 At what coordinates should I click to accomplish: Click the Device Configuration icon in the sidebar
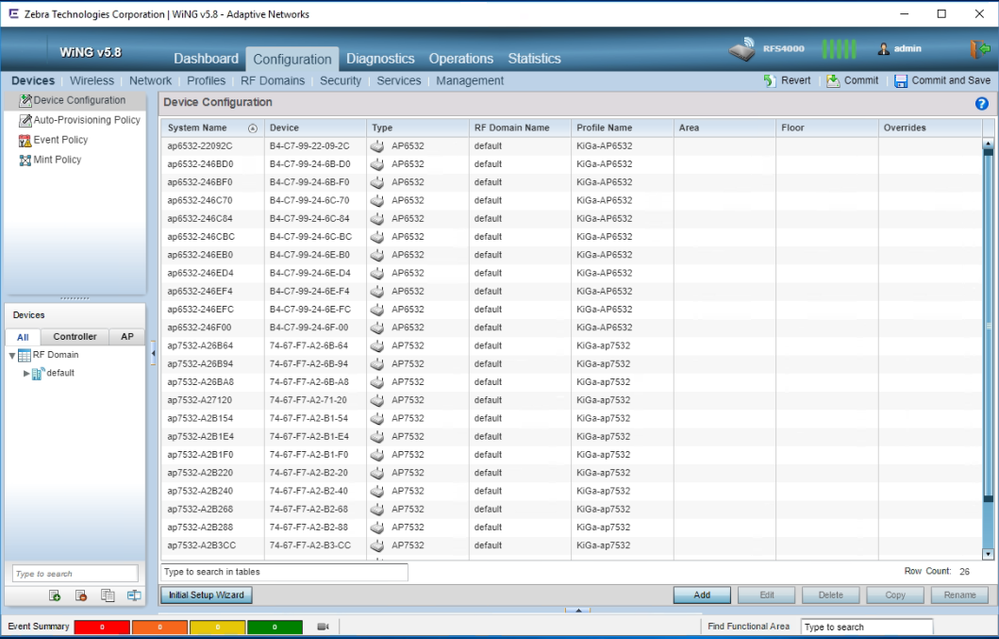click(25, 101)
